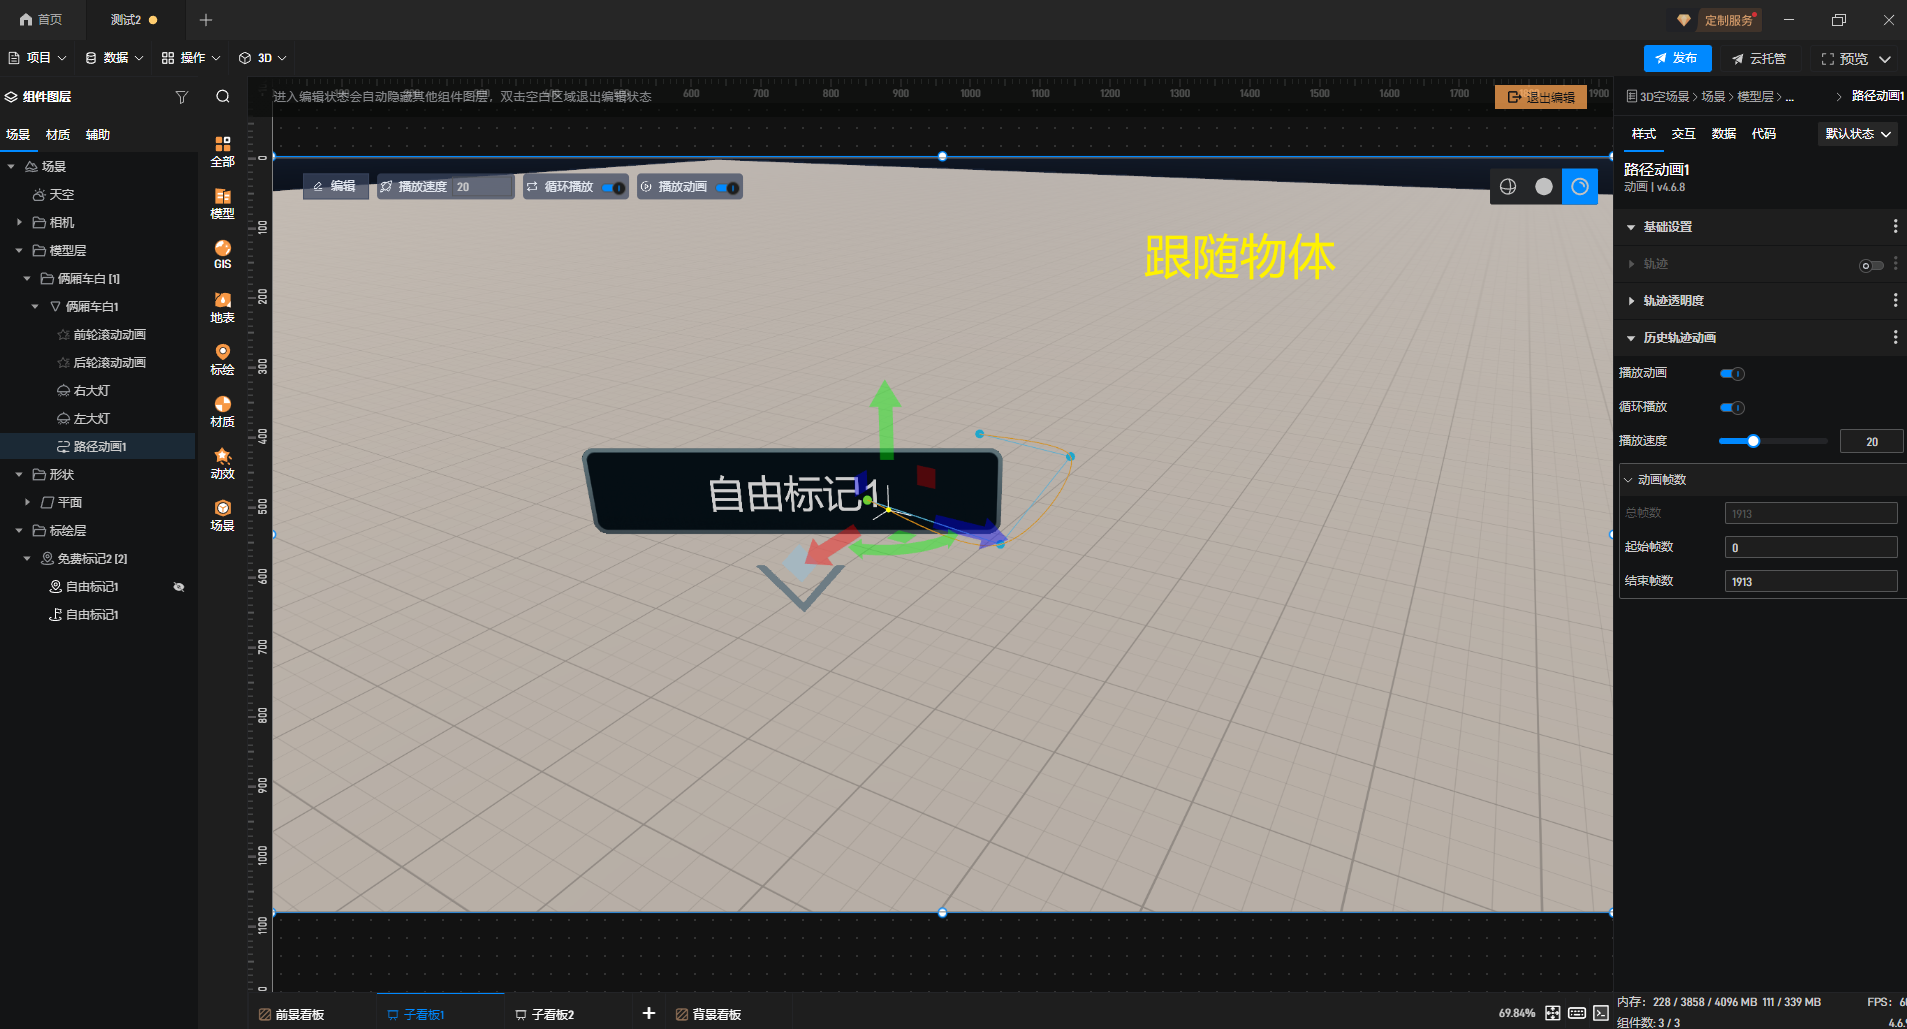
Task: Click the 发布 publish button
Action: (1677, 58)
